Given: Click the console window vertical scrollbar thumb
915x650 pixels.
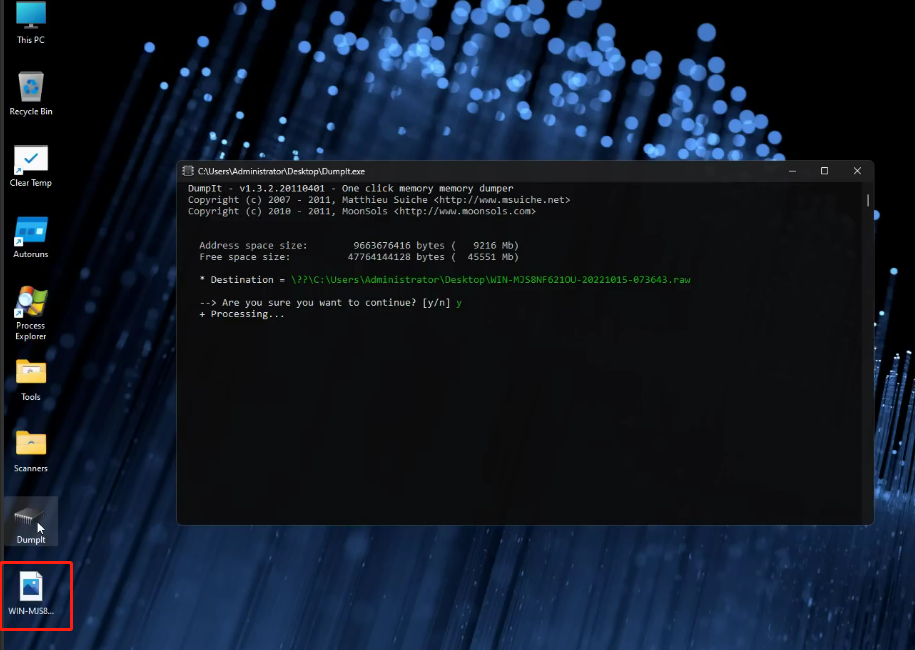Looking at the screenshot, I should pyautogui.click(x=868, y=200).
